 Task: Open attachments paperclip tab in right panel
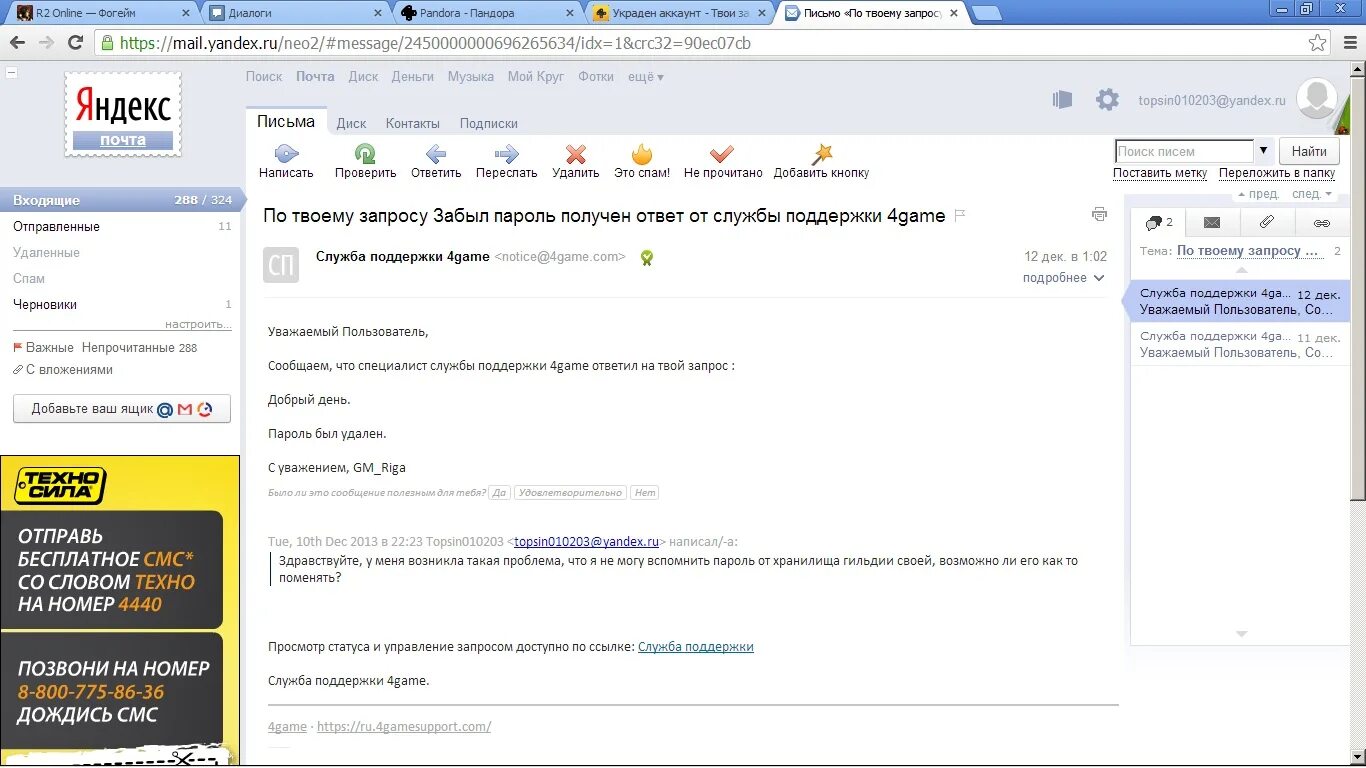pyautogui.click(x=1267, y=222)
